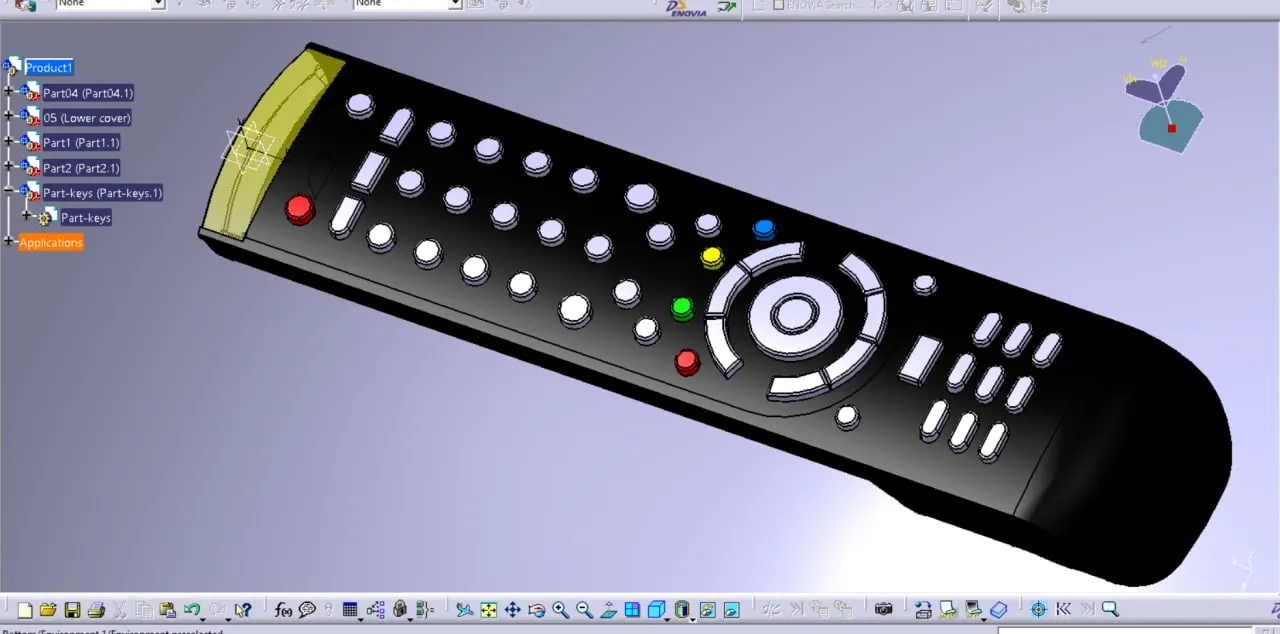
Task: Toggle Swap visible space icon
Action: pyautogui.click(x=731, y=610)
